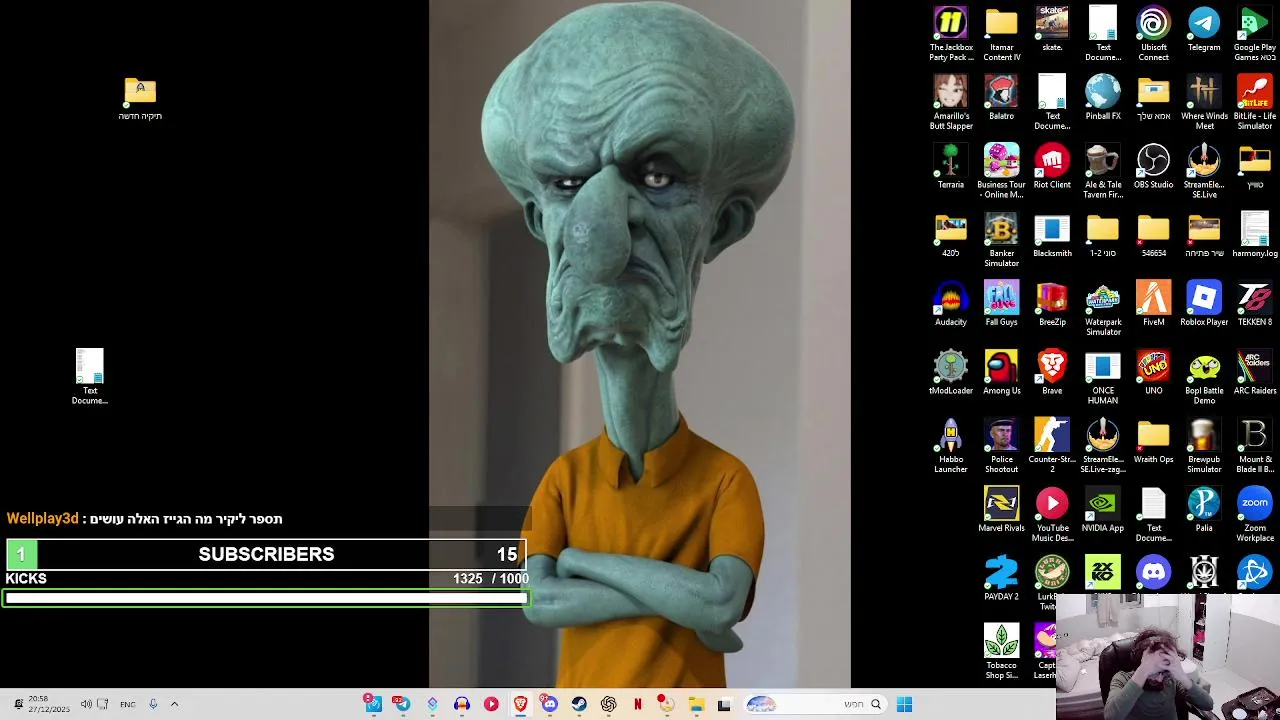
Task: Open YouTube Music Desktop shortcut
Action: click(1052, 515)
